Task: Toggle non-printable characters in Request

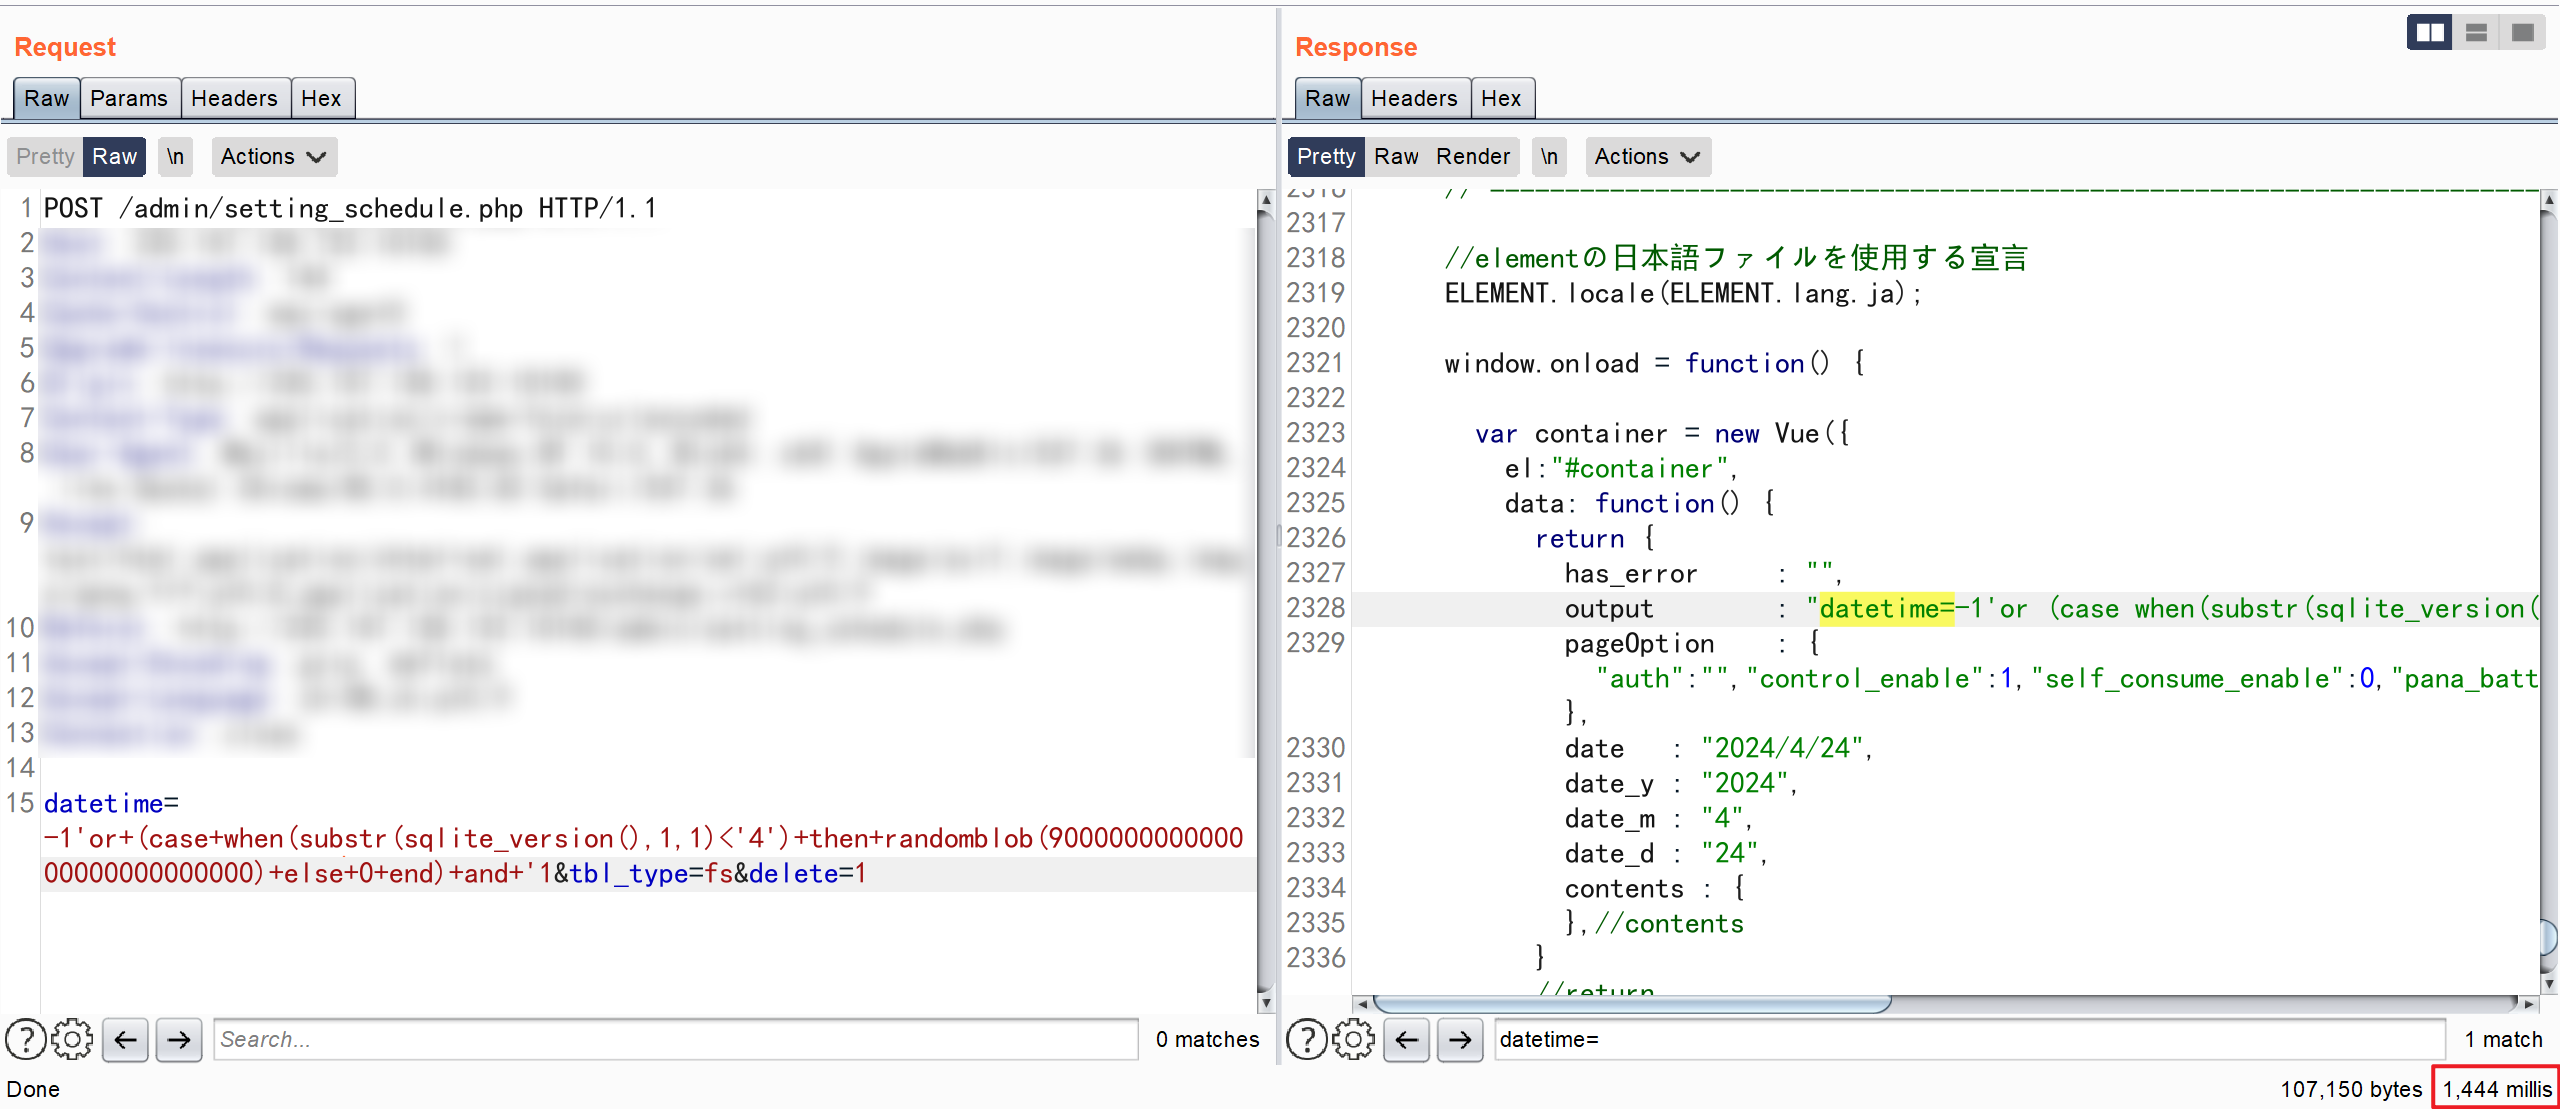Action: 175,157
